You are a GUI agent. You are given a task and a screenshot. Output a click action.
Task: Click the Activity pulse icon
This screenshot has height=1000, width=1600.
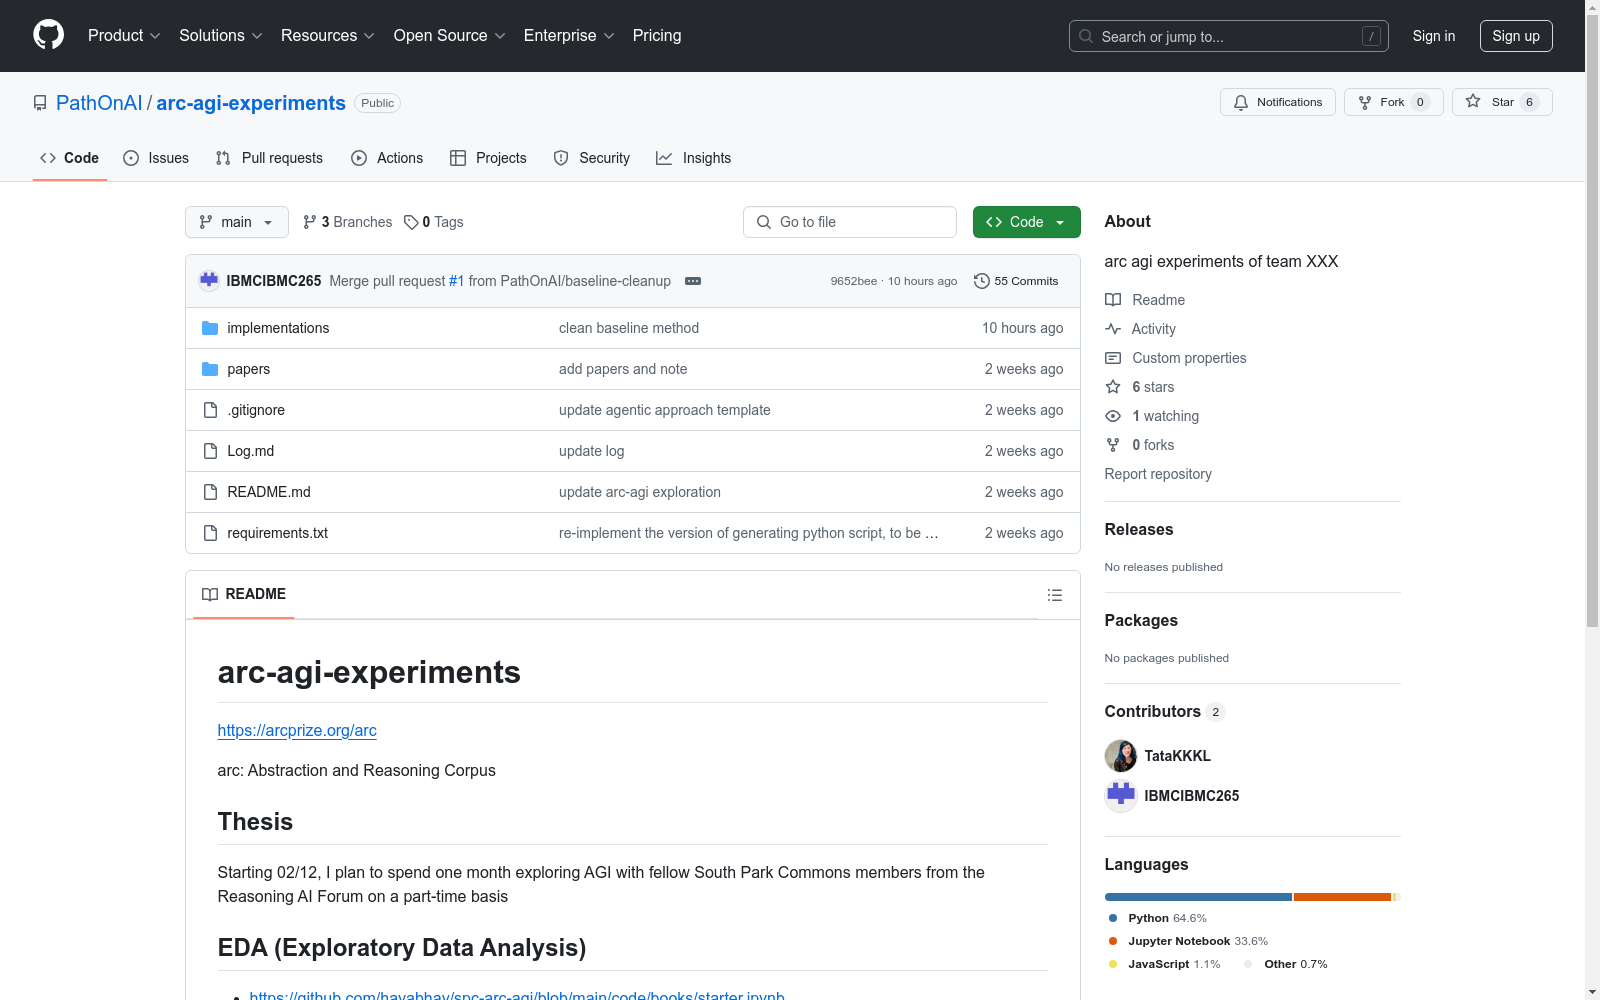pyautogui.click(x=1113, y=329)
